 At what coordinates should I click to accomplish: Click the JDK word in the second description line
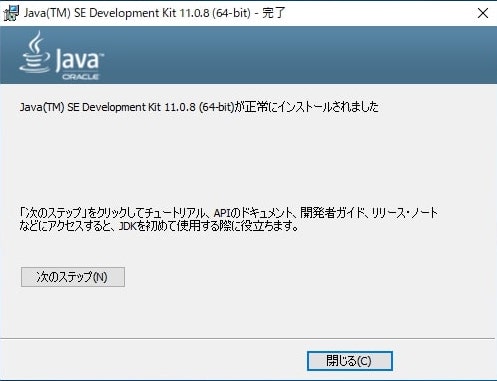(x=128, y=226)
